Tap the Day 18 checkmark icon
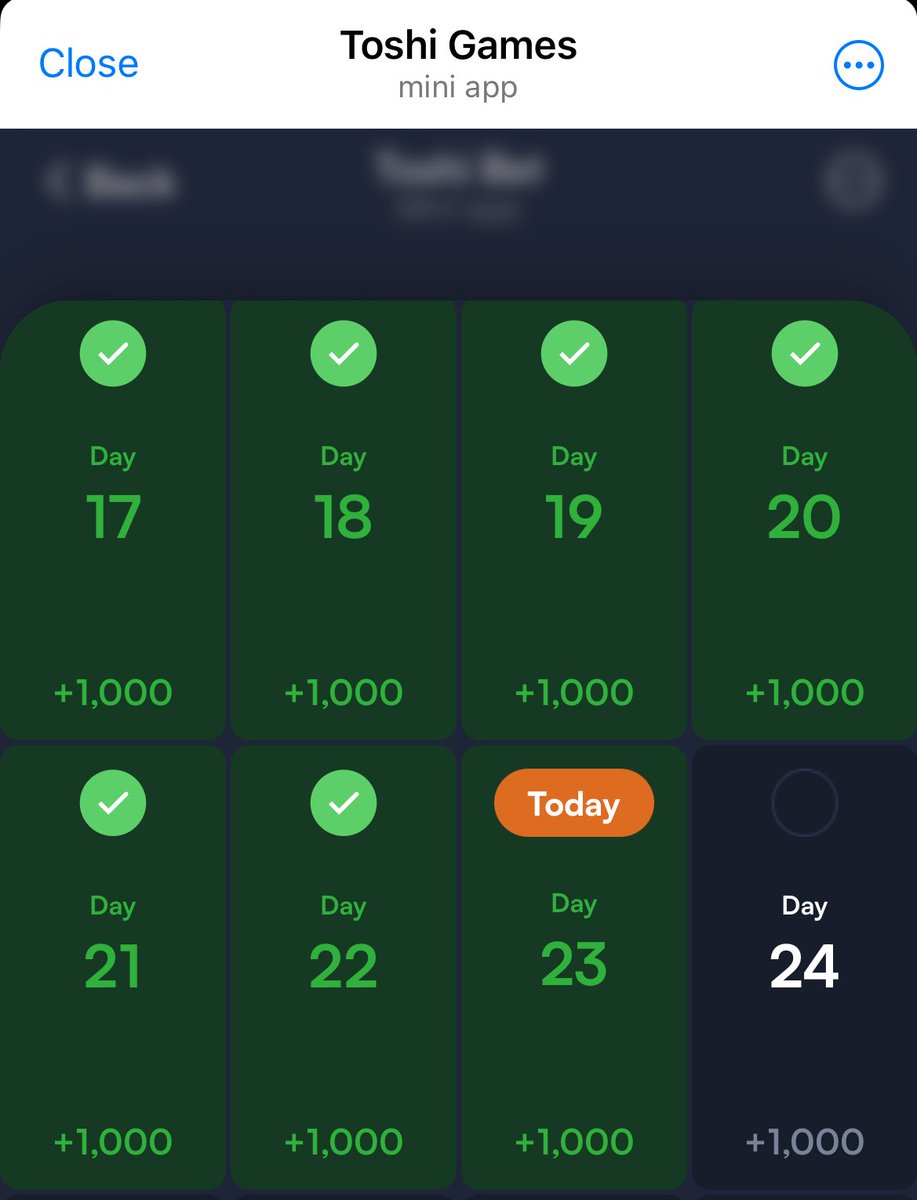Screen dimensions: 917x1200 [343, 353]
